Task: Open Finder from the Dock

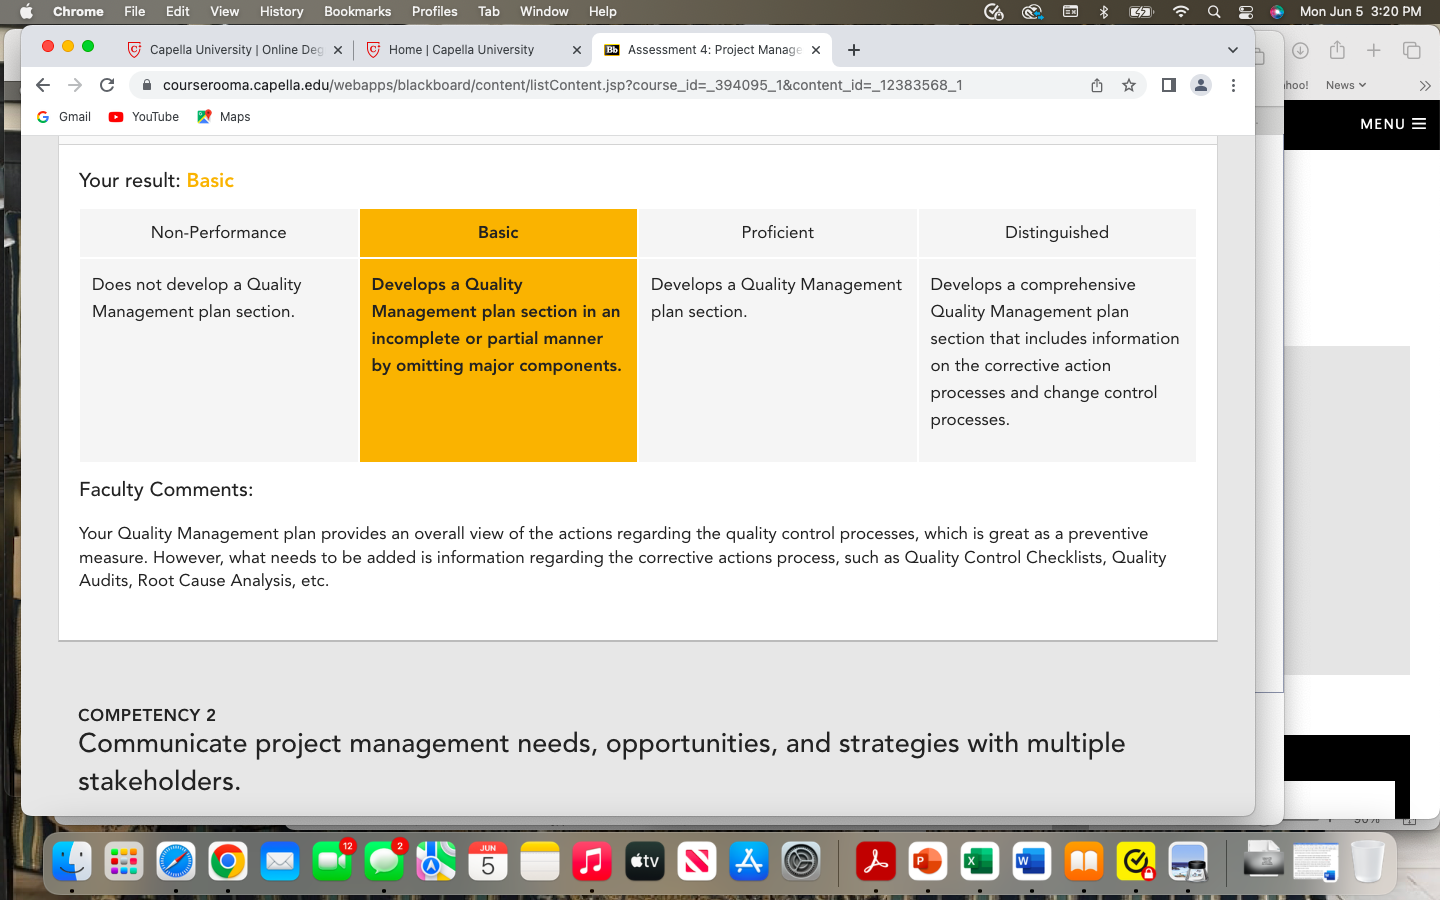Action: click(72, 861)
